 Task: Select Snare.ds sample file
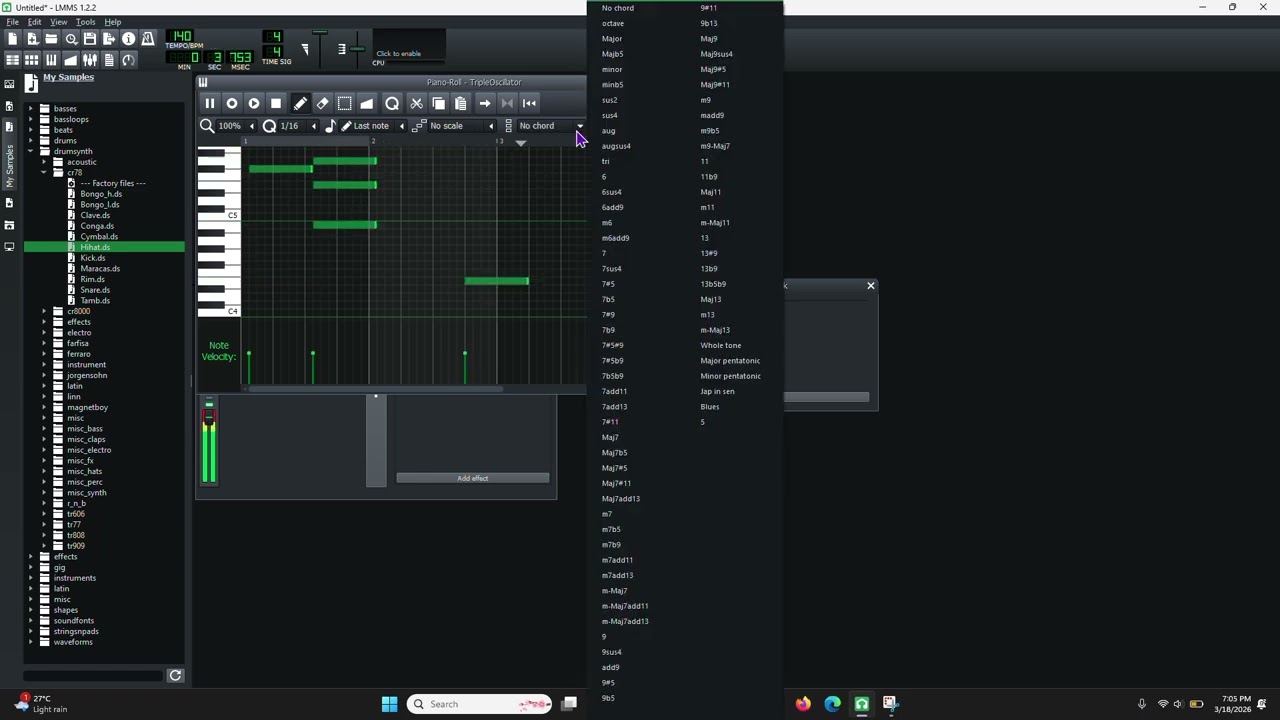click(95, 290)
